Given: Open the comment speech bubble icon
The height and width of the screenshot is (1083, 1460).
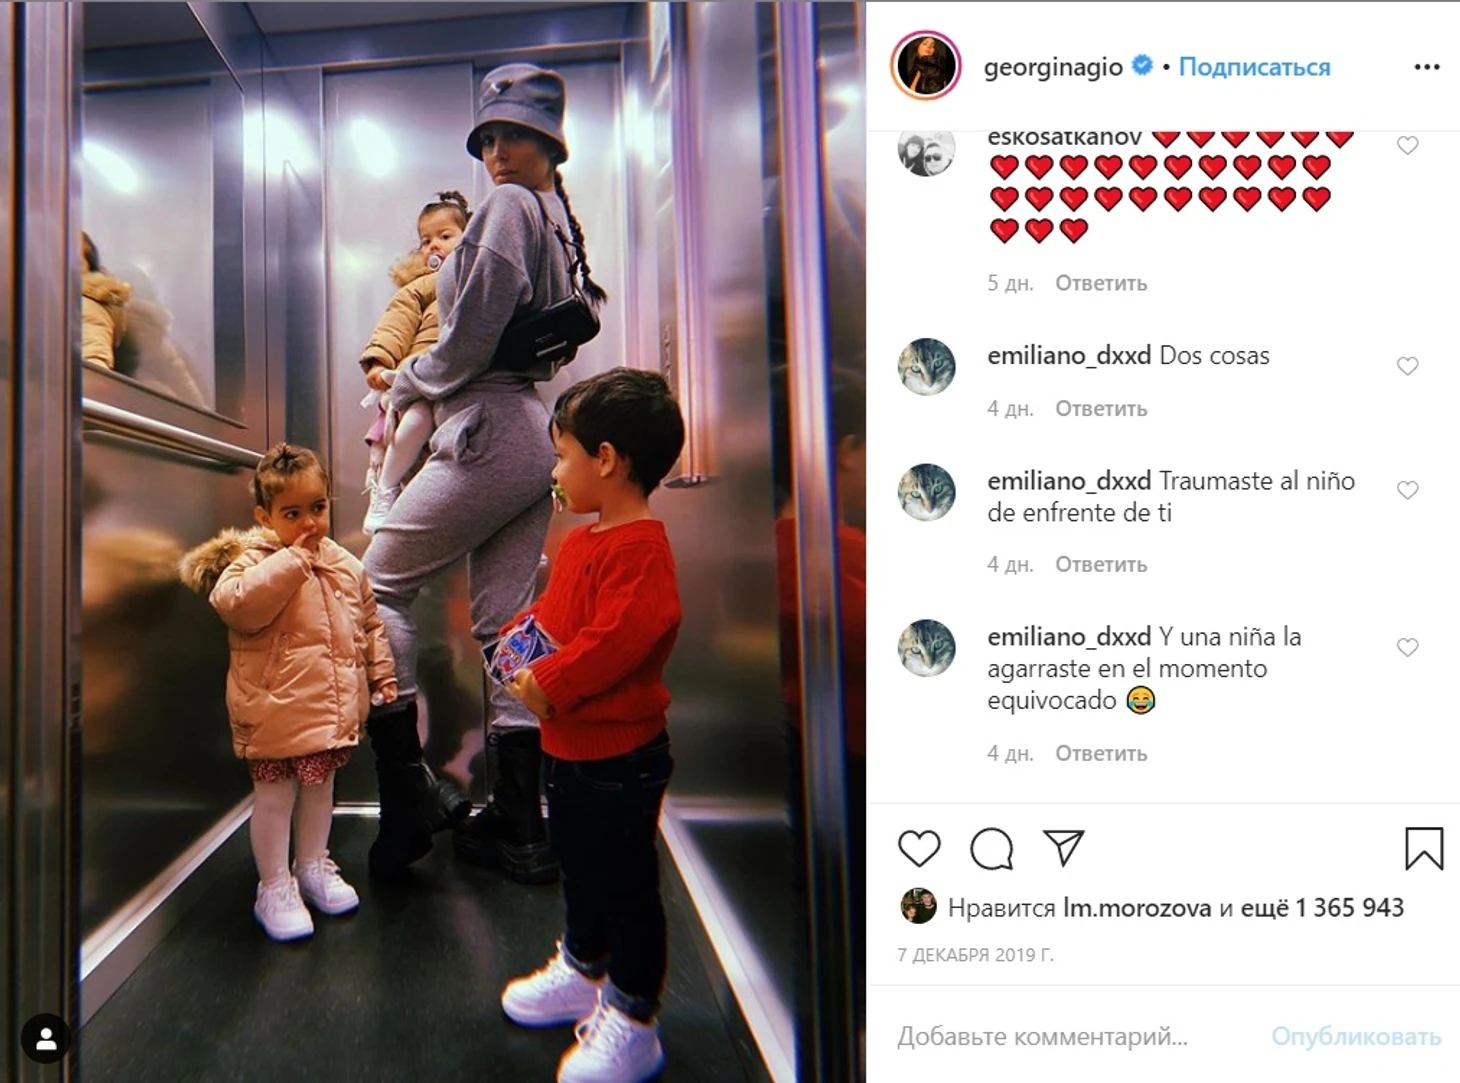Looking at the screenshot, I should (x=991, y=849).
